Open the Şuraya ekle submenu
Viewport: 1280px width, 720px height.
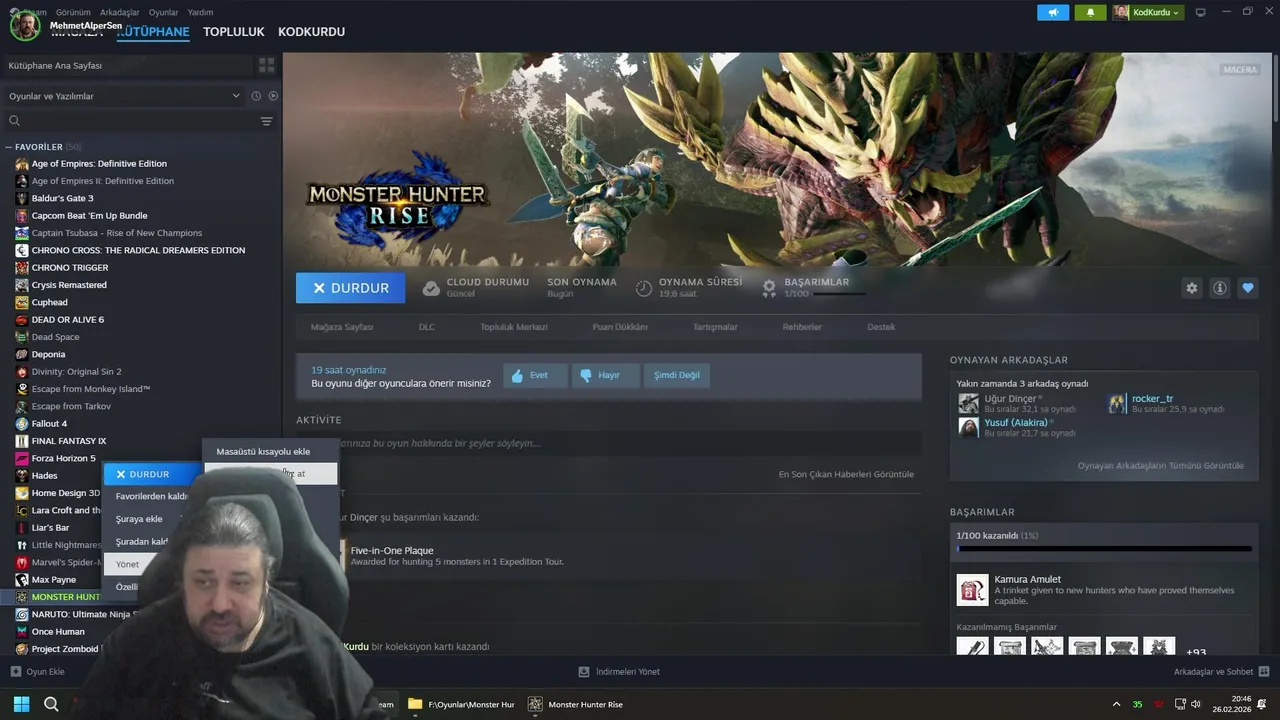139,519
